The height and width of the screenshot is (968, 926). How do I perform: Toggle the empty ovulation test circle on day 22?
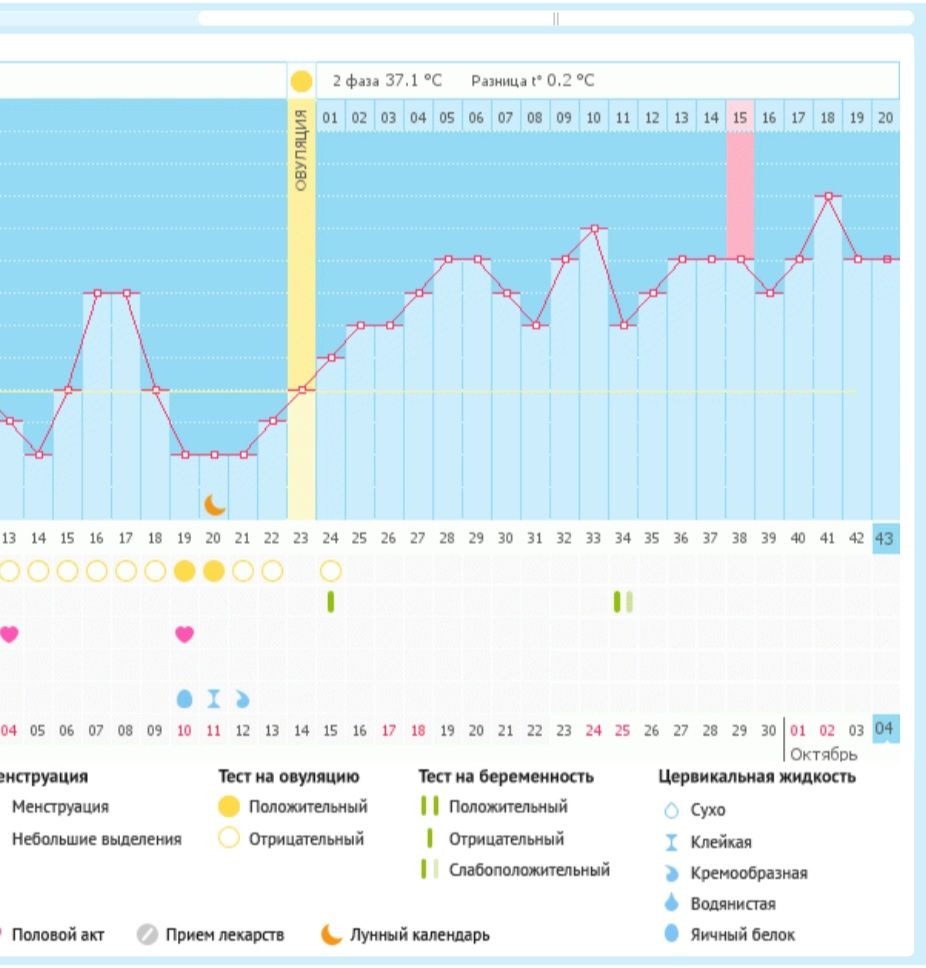pos(272,571)
